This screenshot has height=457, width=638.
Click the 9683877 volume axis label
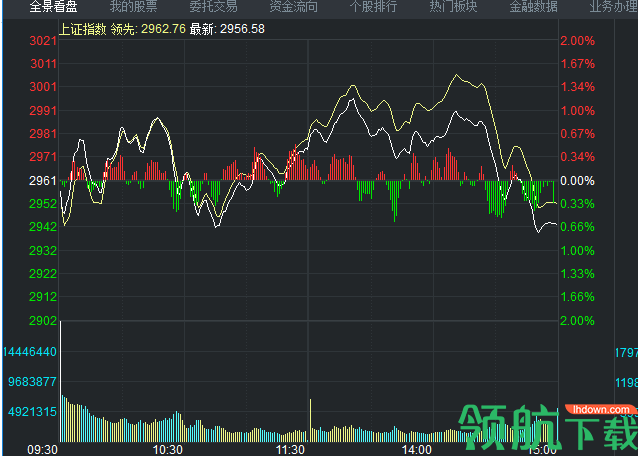pyautogui.click(x=33, y=382)
